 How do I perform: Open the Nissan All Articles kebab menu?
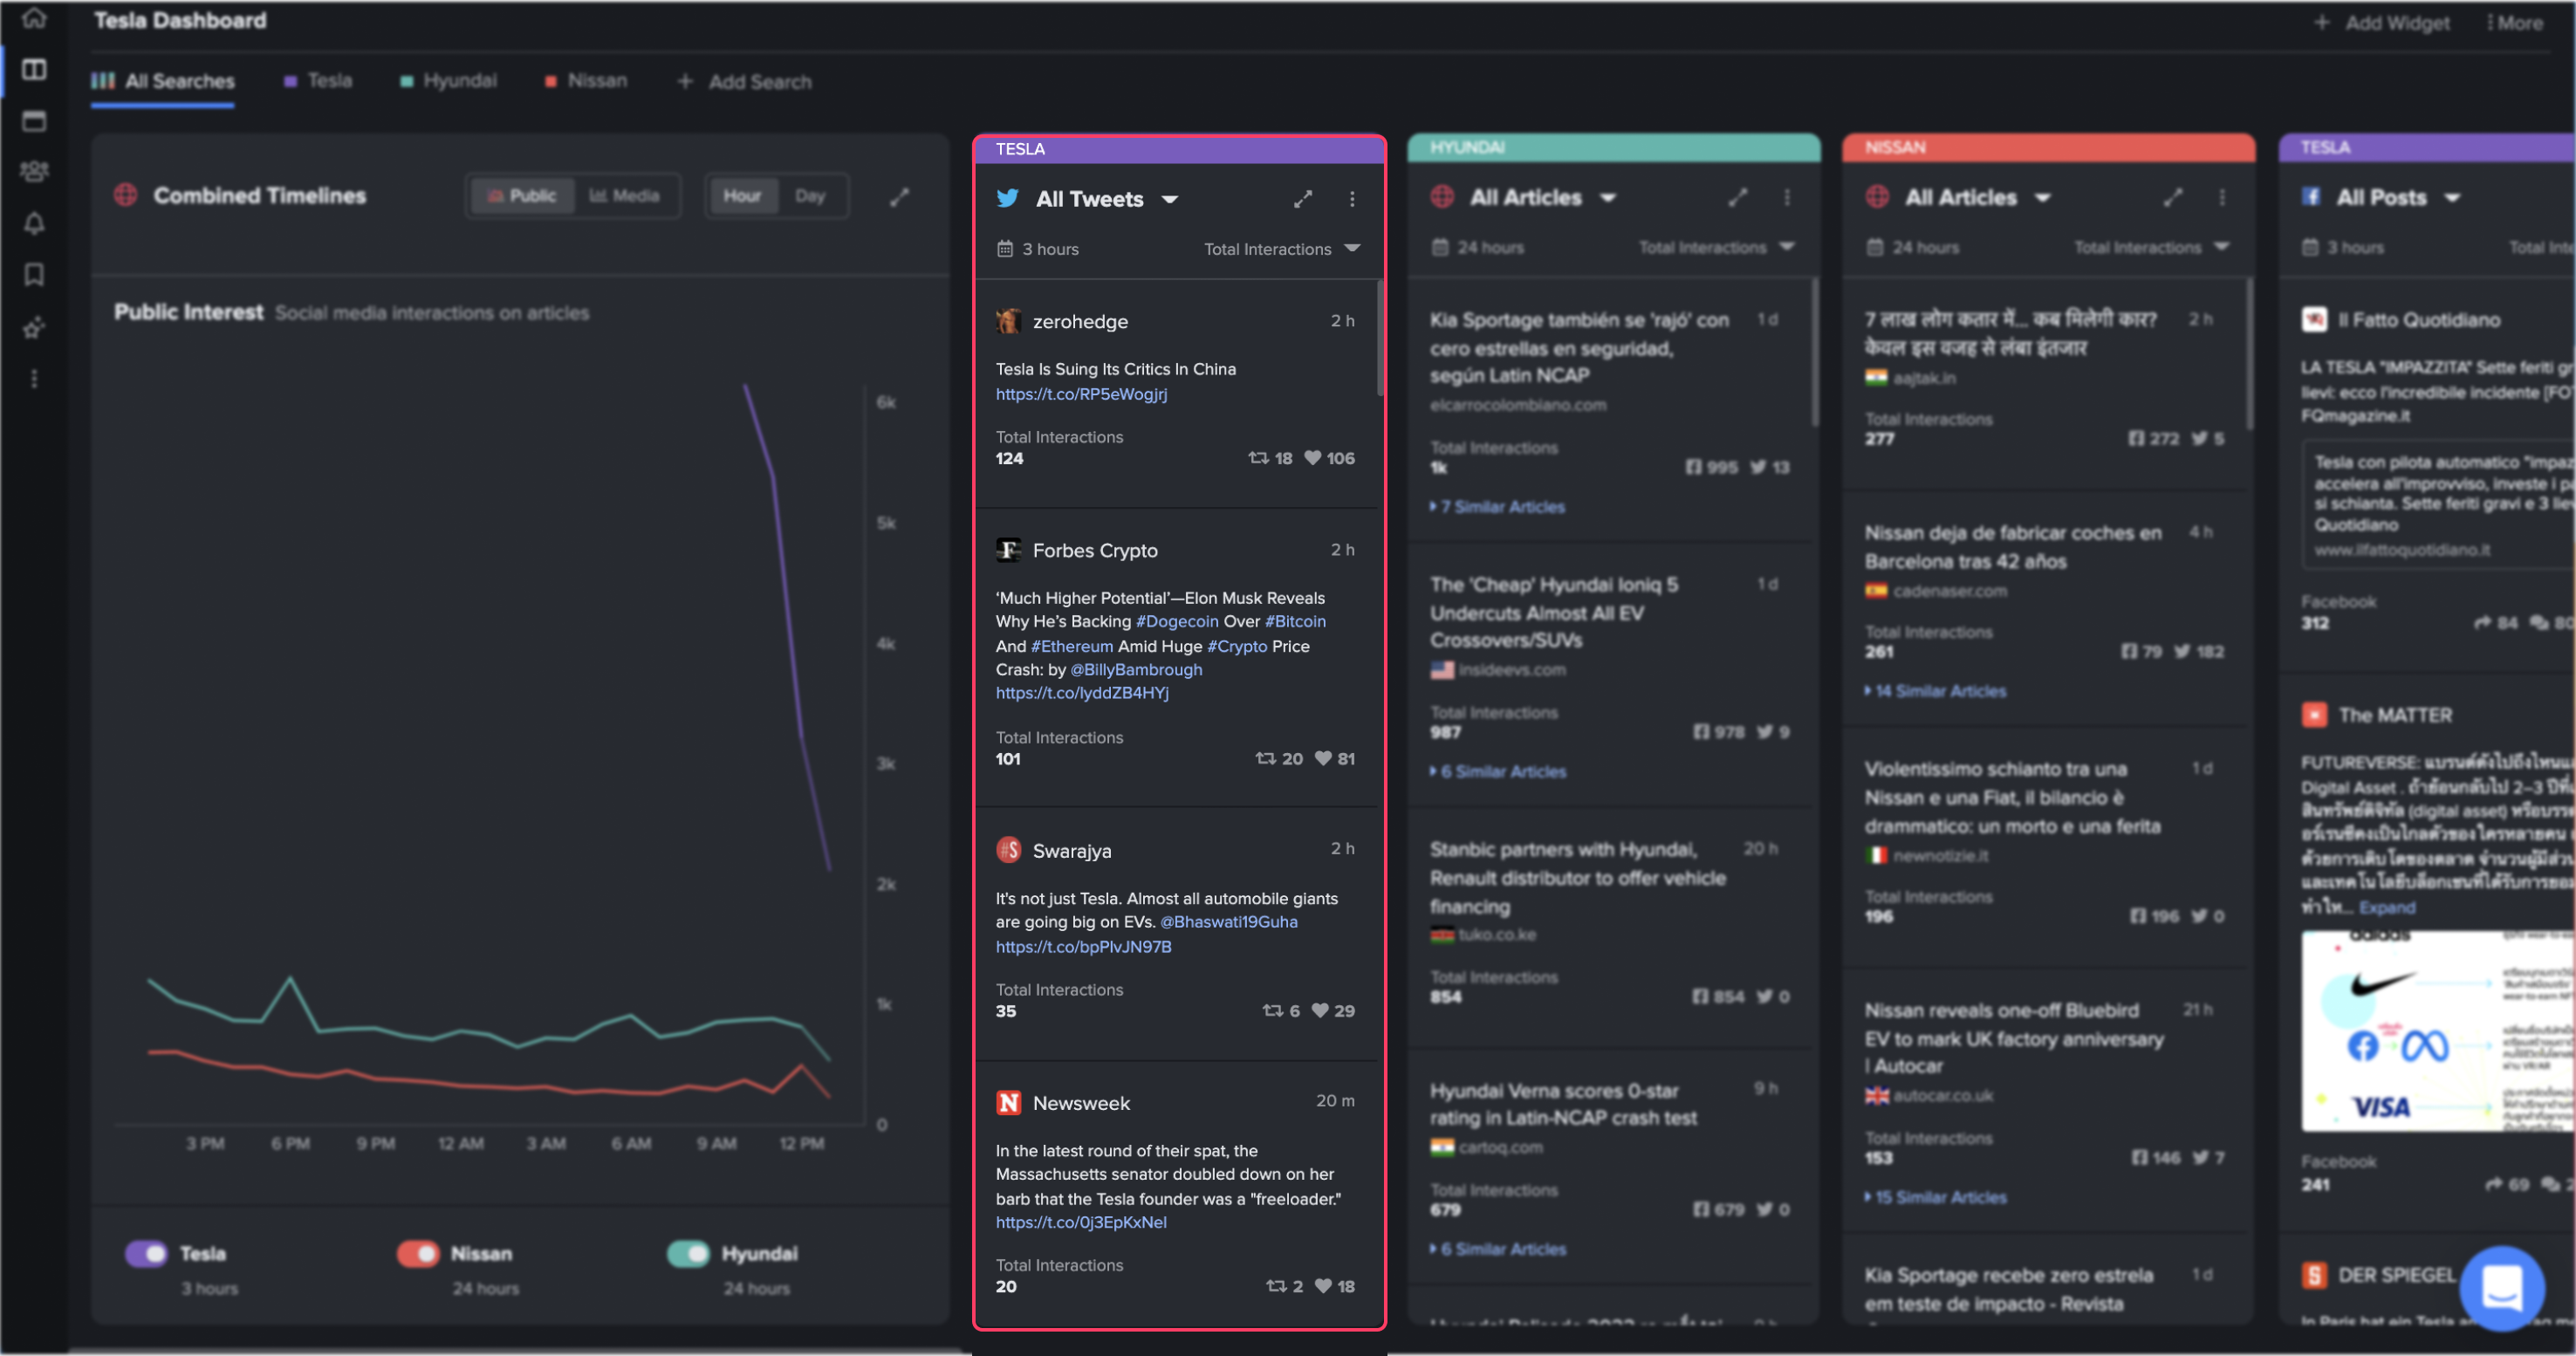2222,198
